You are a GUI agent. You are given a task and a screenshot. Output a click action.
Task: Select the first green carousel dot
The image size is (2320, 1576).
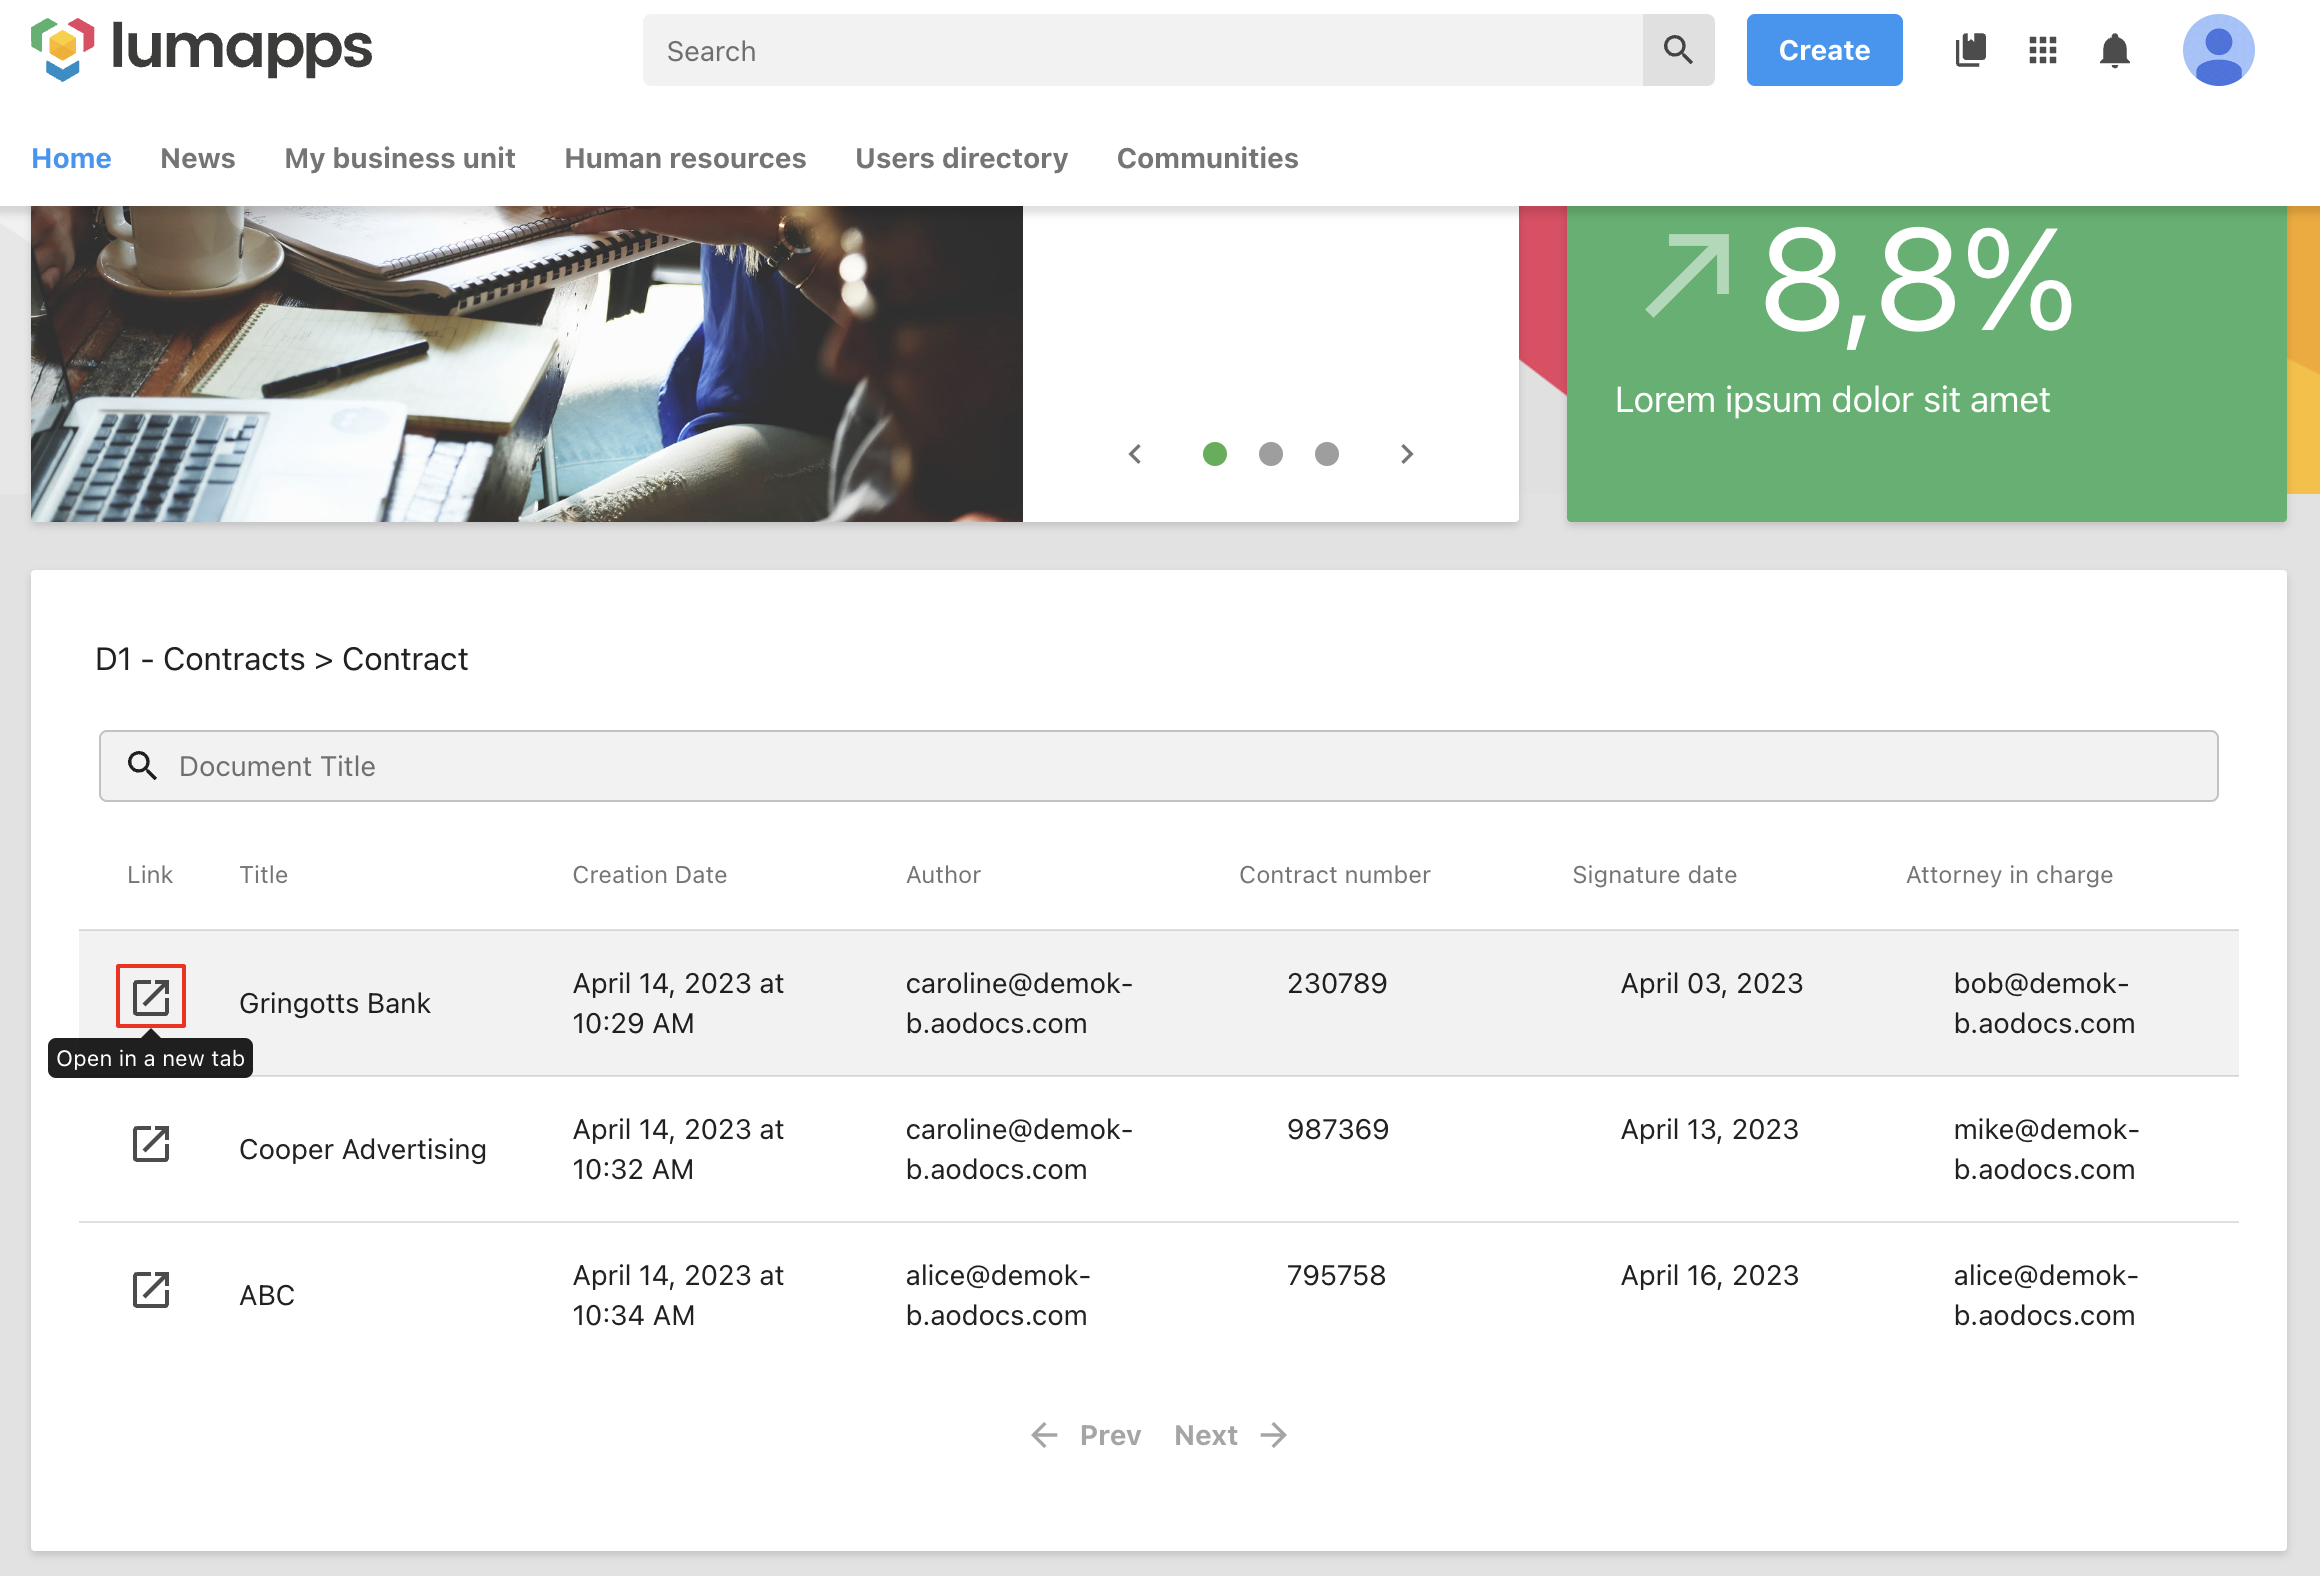click(1214, 454)
